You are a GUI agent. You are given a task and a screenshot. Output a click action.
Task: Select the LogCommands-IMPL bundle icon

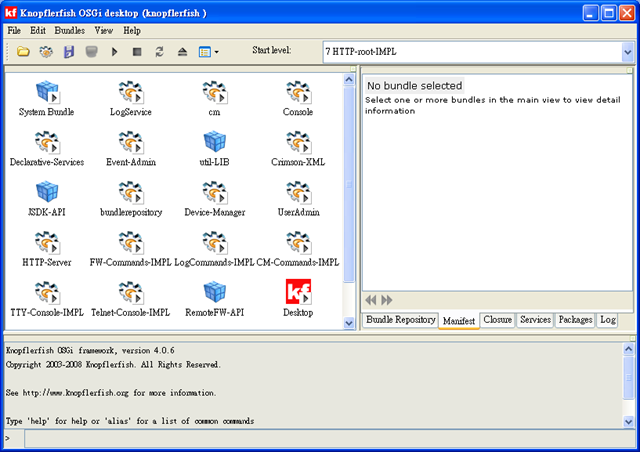(214, 242)
